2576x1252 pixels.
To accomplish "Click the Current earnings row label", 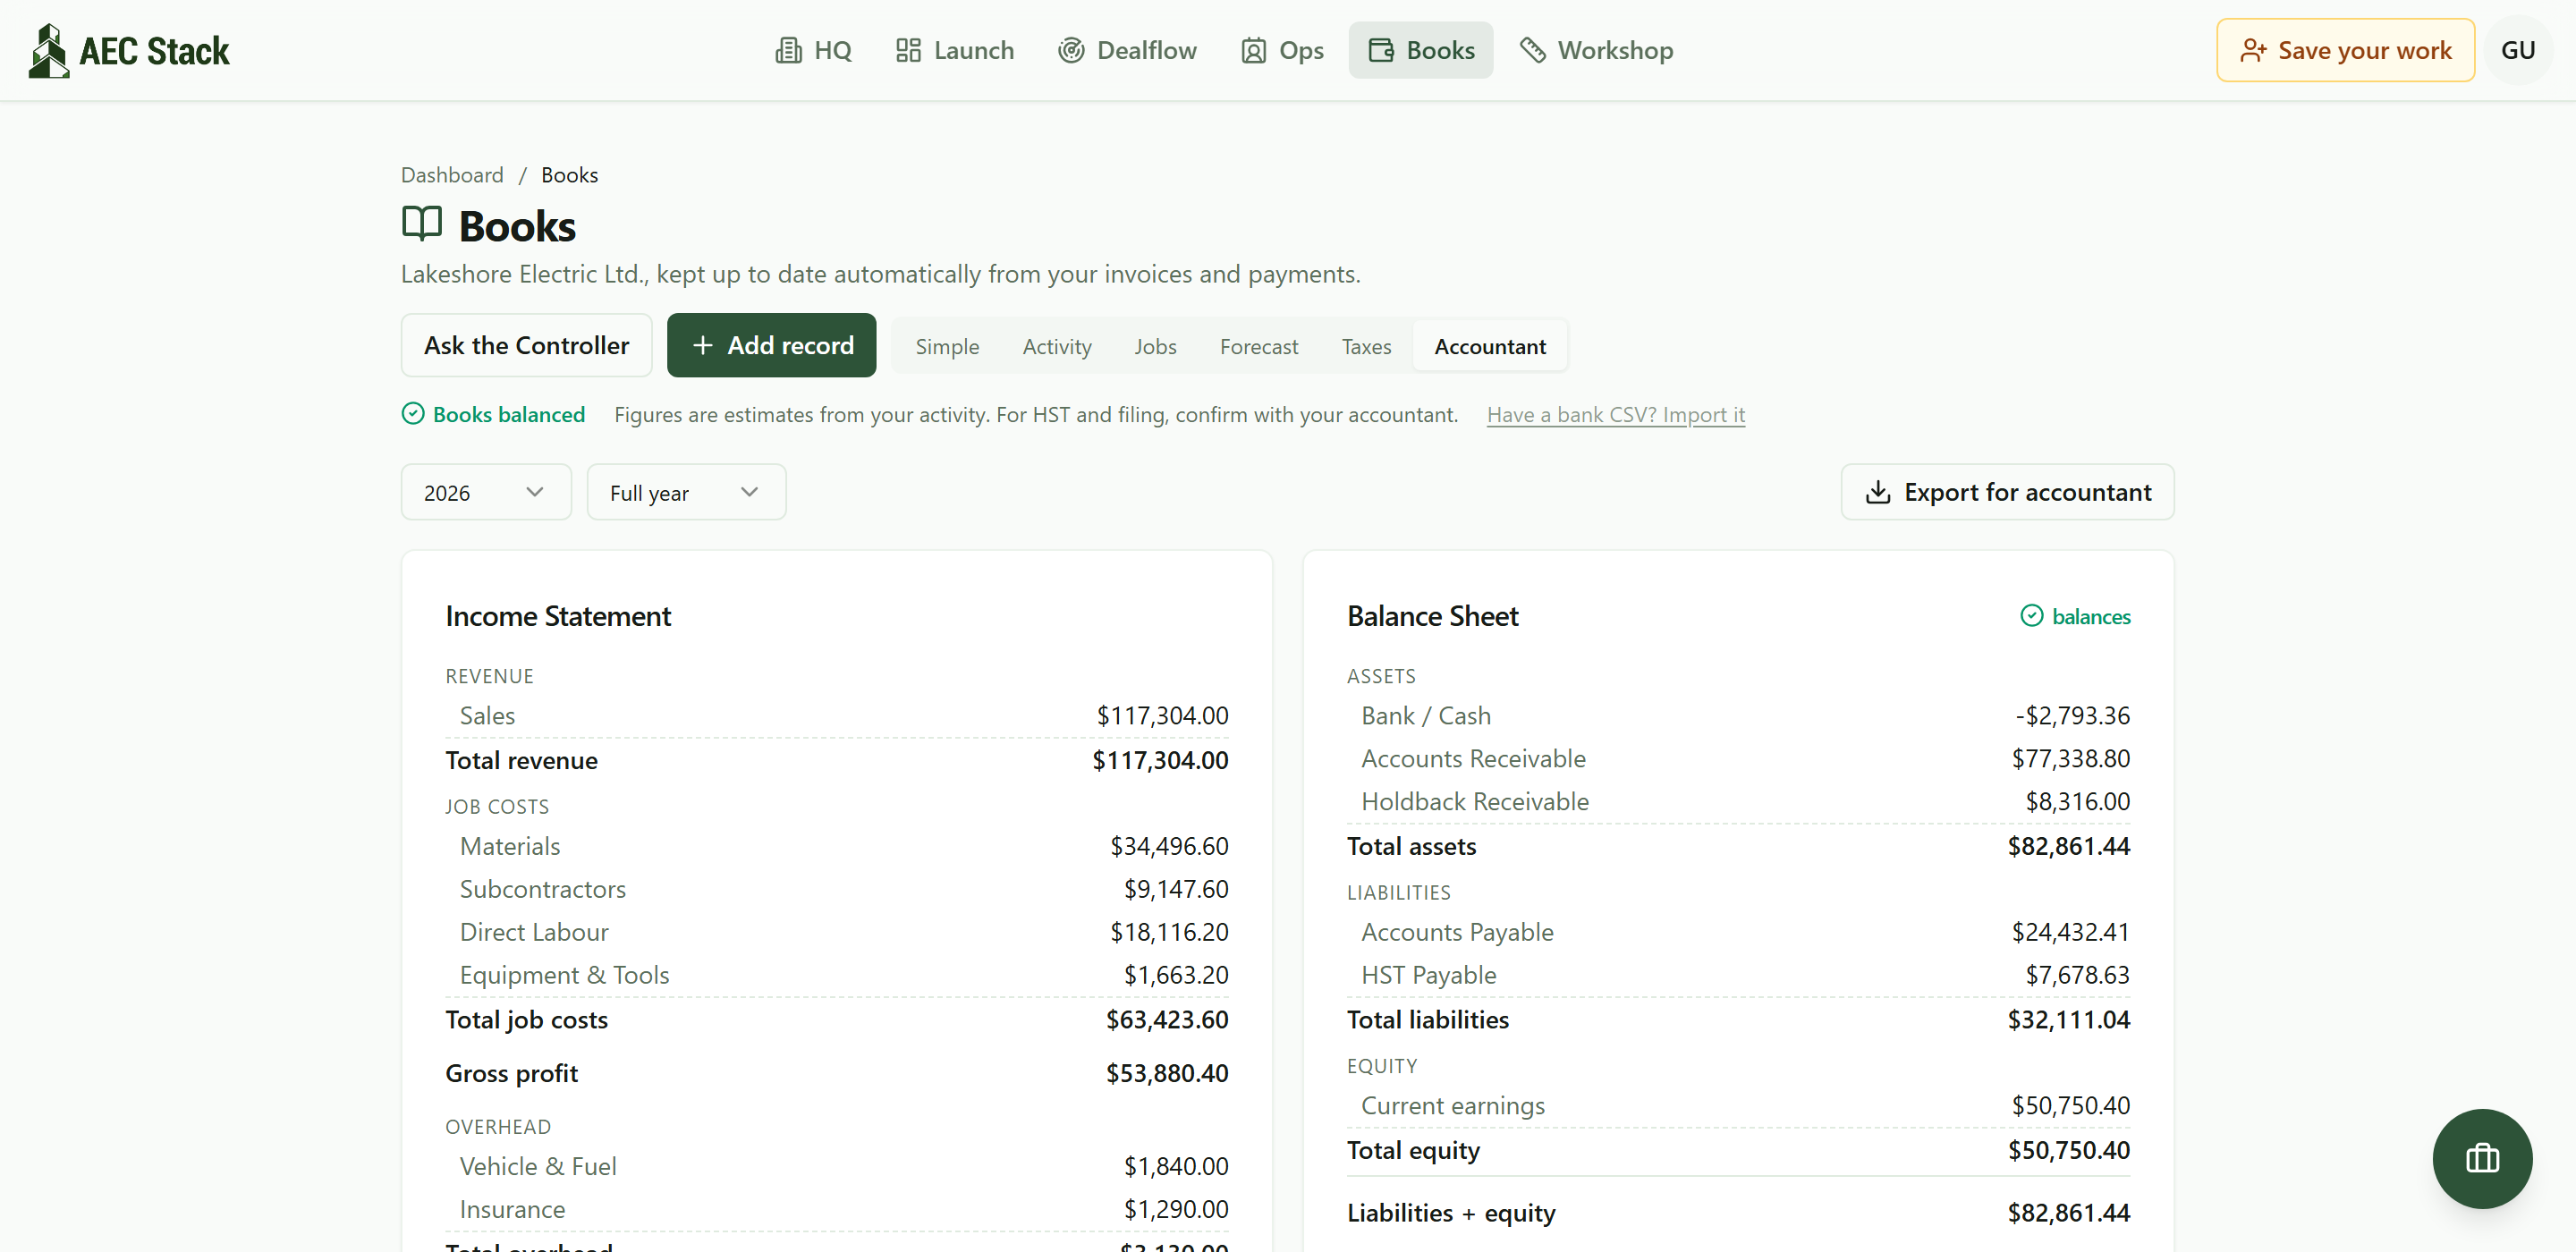I will point(1453,1105).
